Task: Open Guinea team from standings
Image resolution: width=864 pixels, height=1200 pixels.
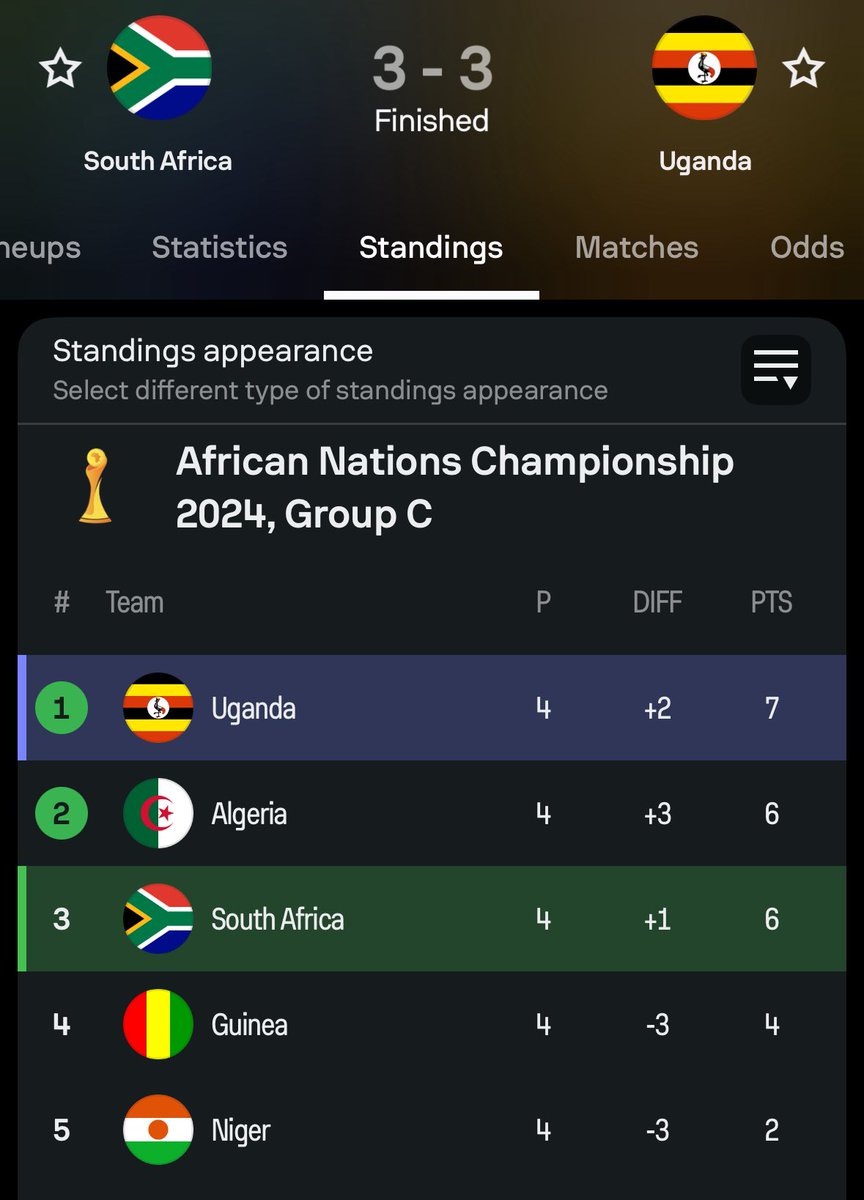Action: (249, 1025)
